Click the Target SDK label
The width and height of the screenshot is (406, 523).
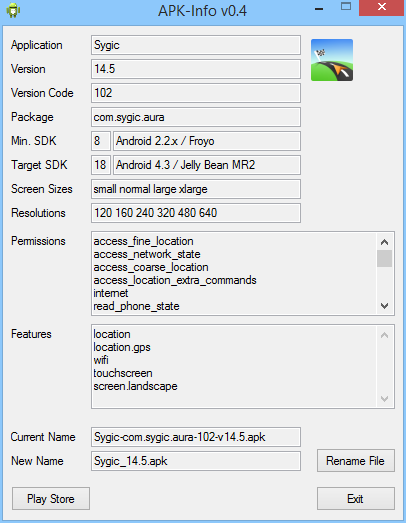click(39, 165)
